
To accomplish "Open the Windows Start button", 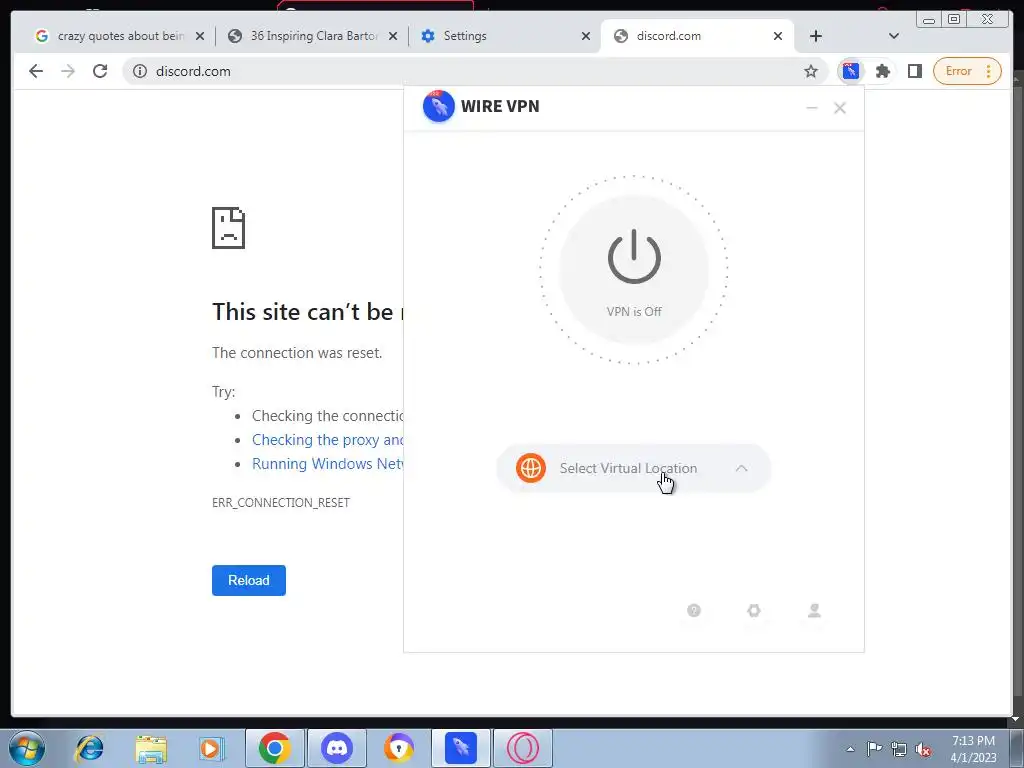I will [x=27, y=748].
